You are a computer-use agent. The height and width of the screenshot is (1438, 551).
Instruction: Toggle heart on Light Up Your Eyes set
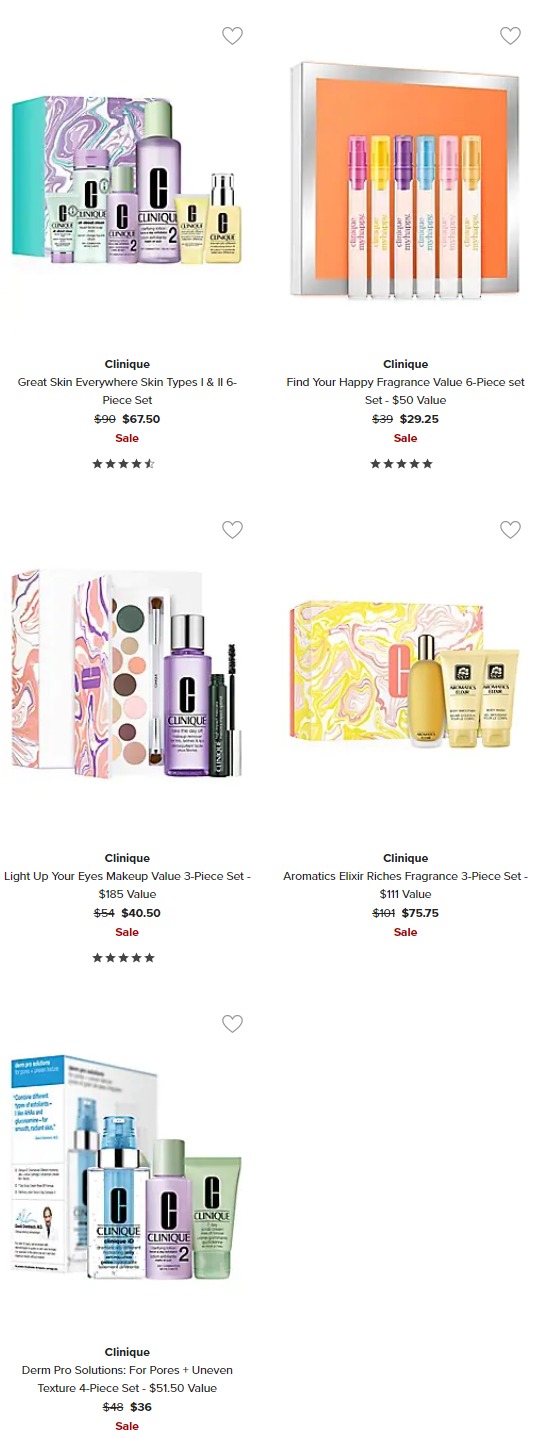tap(232, 530)
